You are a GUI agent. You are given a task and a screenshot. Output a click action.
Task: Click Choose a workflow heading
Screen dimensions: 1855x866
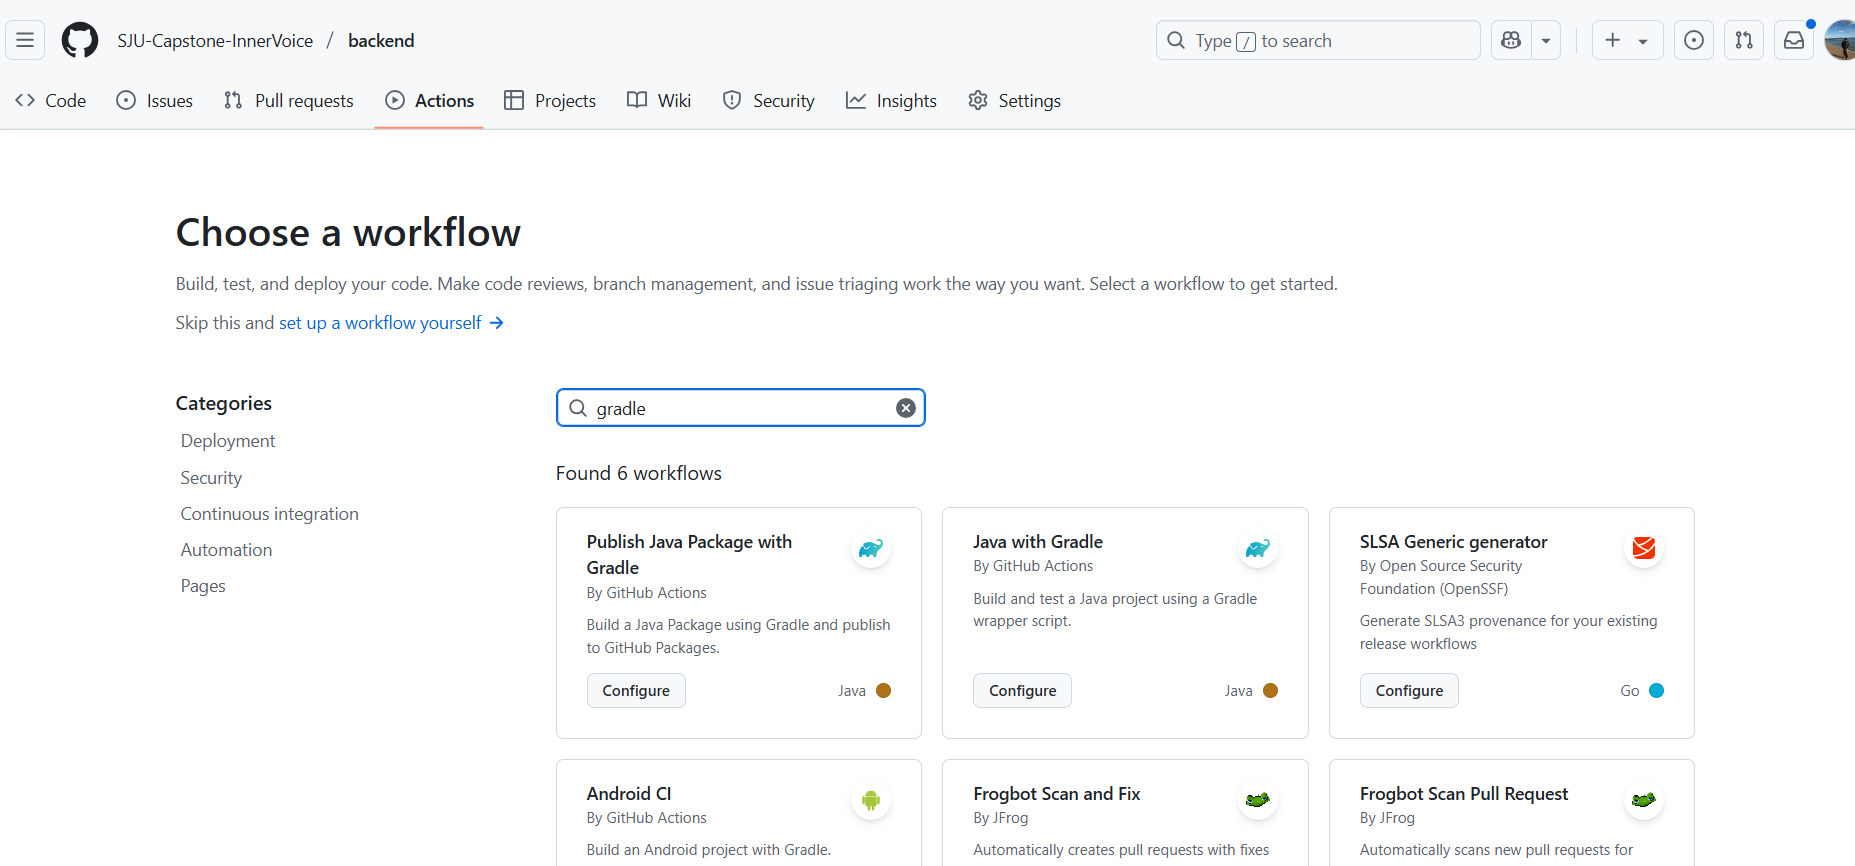pos(348,232)
